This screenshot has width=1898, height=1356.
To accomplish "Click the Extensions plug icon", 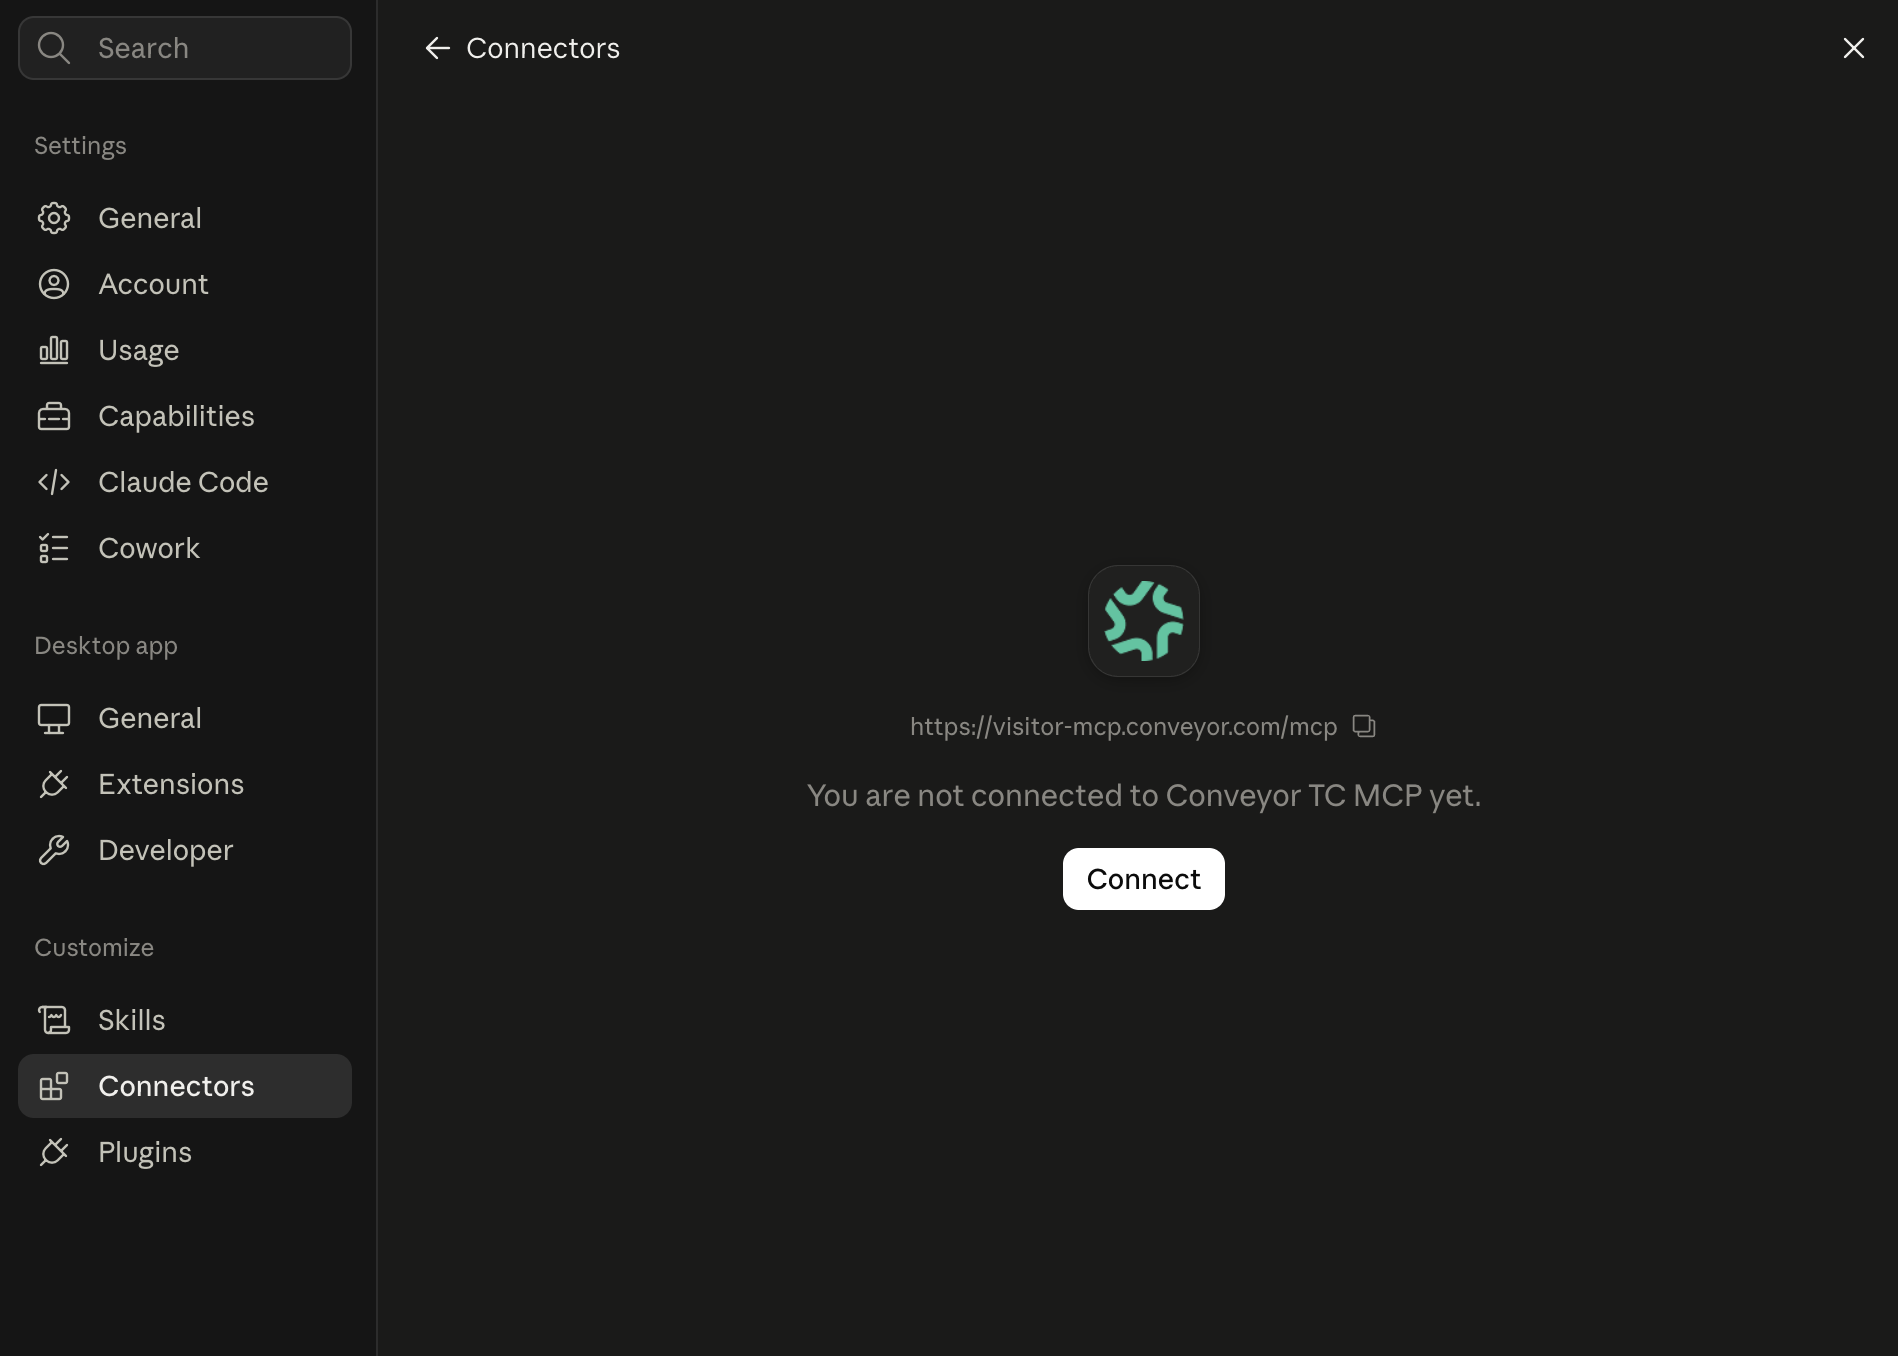I will click(54, 784).
